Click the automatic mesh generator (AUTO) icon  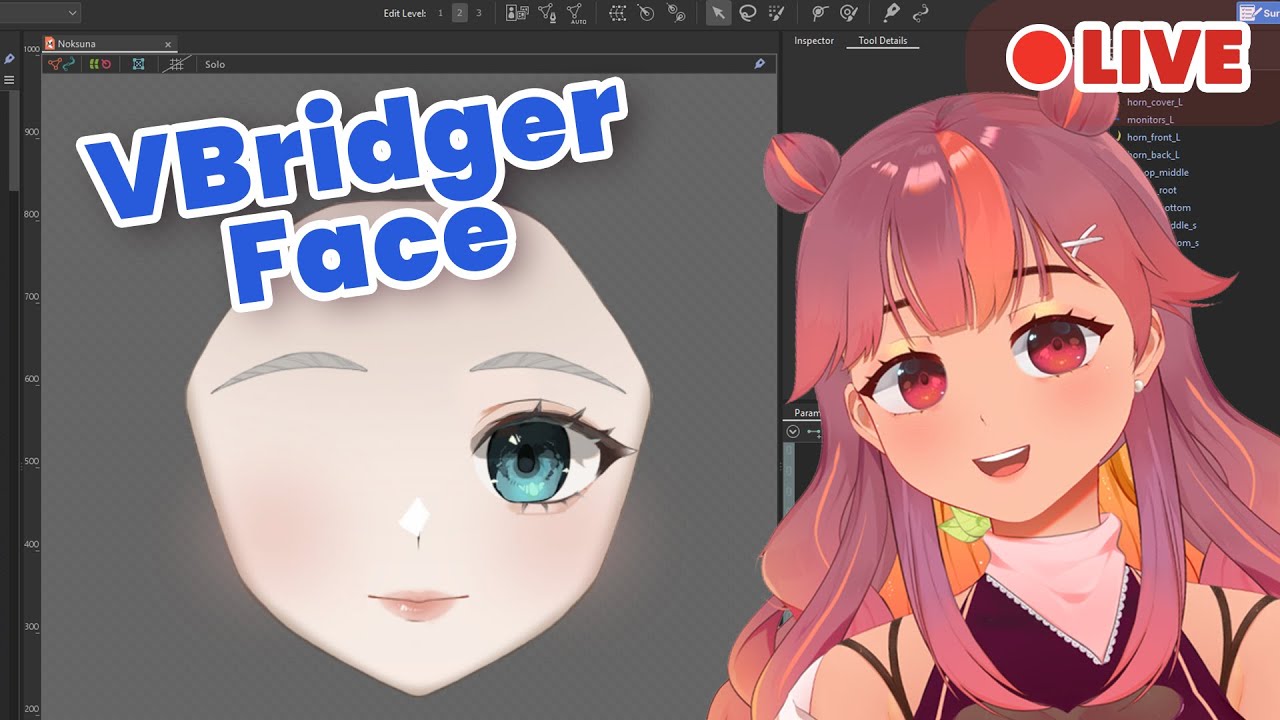(577, 13)
